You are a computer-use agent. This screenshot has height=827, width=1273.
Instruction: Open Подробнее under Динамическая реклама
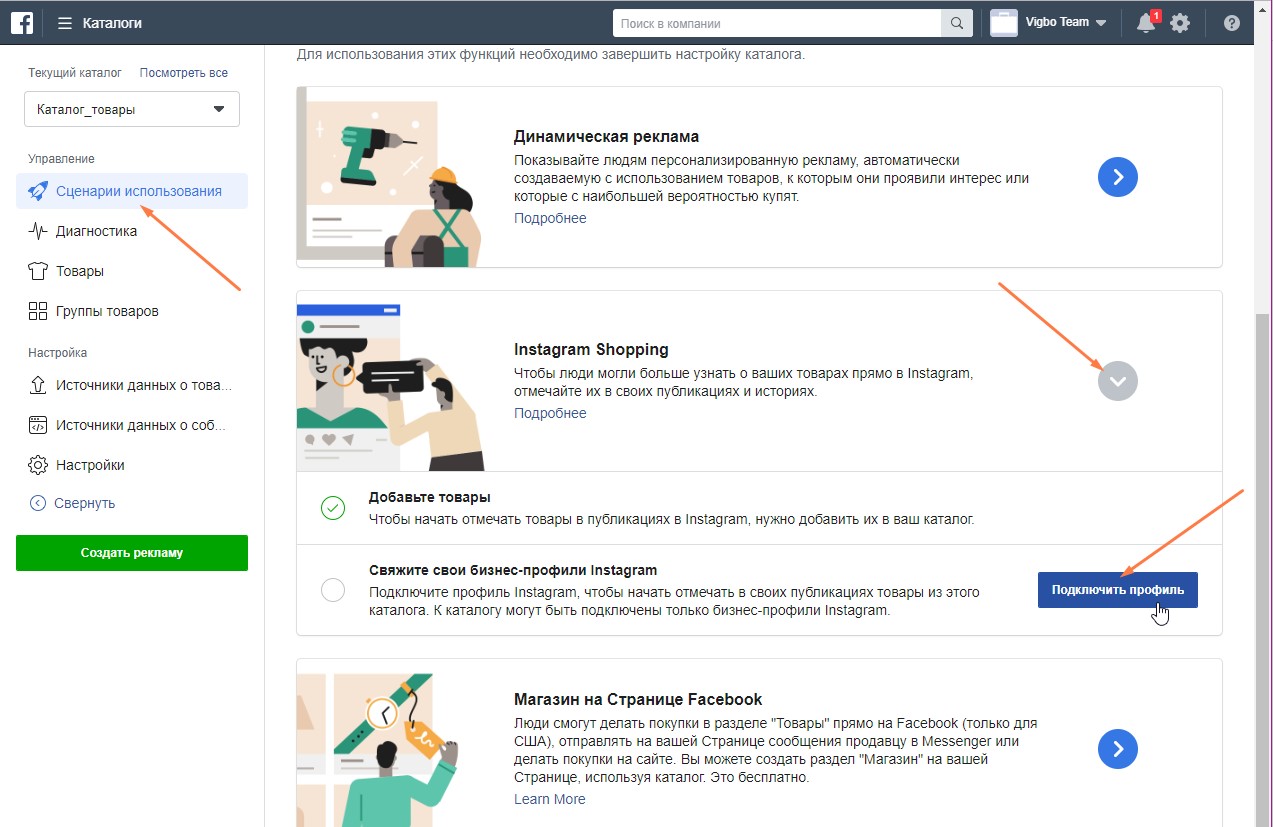550,218
